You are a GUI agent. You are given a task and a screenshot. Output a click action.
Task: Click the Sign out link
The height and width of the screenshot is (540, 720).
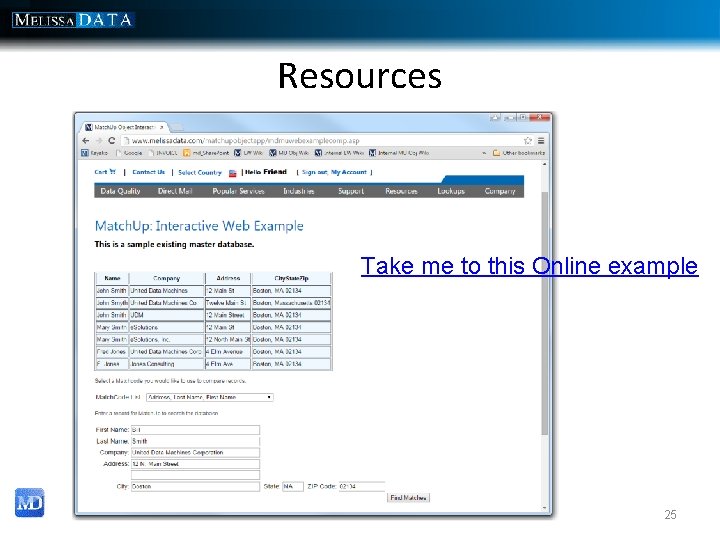[x=315, y=172]
